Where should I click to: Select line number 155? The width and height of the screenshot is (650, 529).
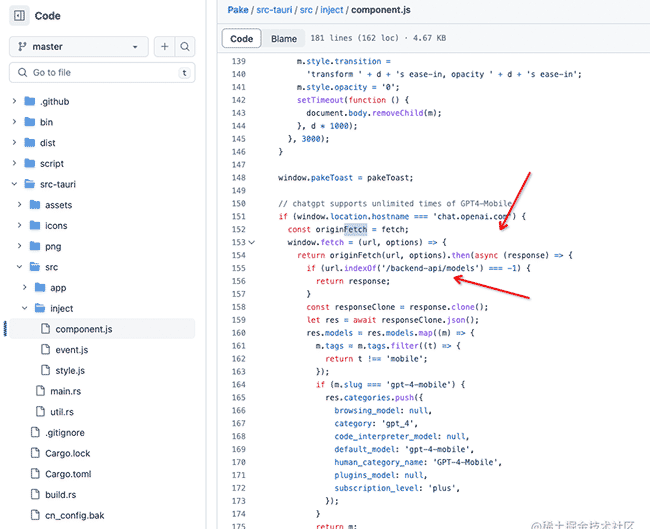coord(239,268)
